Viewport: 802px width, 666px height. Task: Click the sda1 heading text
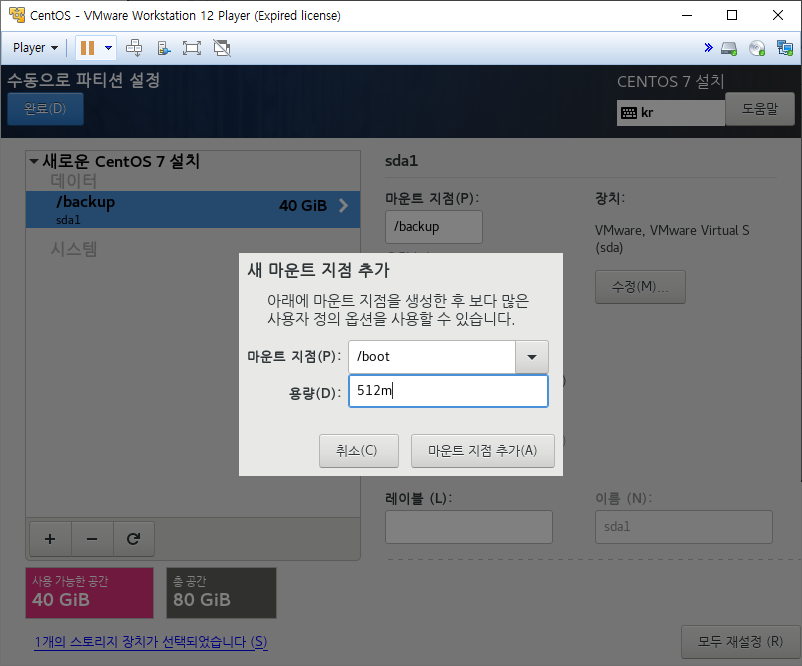[x=402, y=161]
